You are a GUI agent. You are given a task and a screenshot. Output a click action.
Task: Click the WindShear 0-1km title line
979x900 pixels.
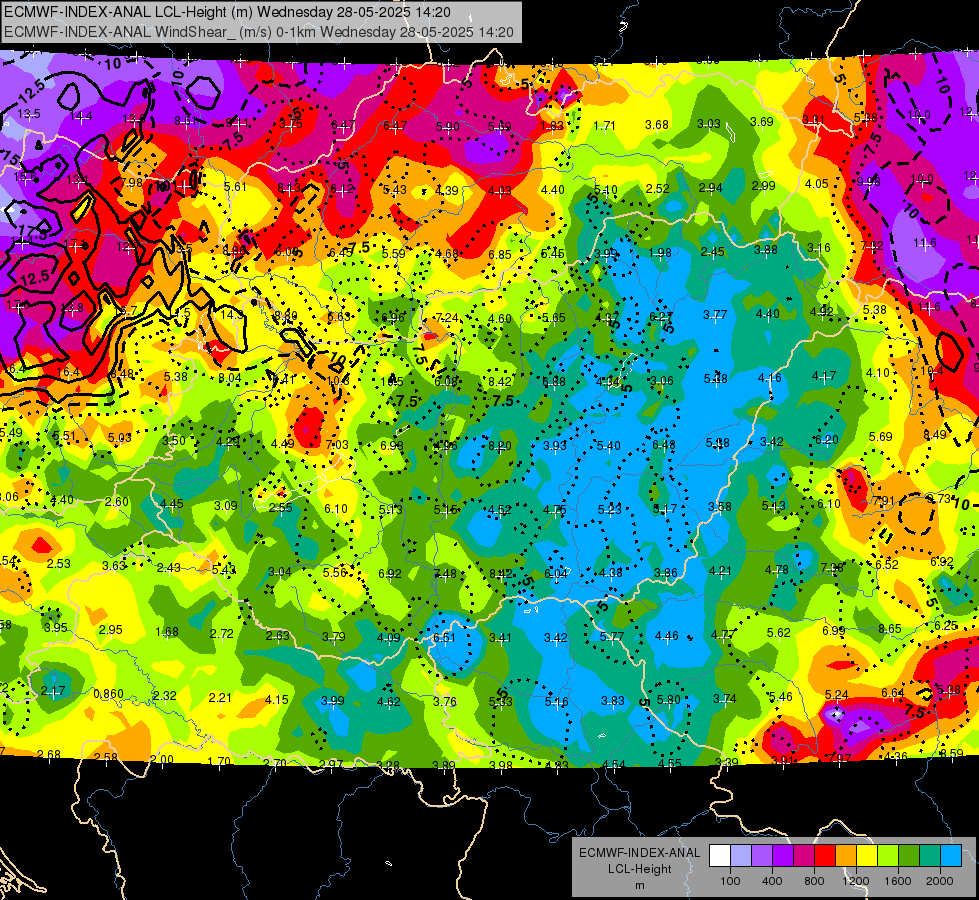[258, 32]
